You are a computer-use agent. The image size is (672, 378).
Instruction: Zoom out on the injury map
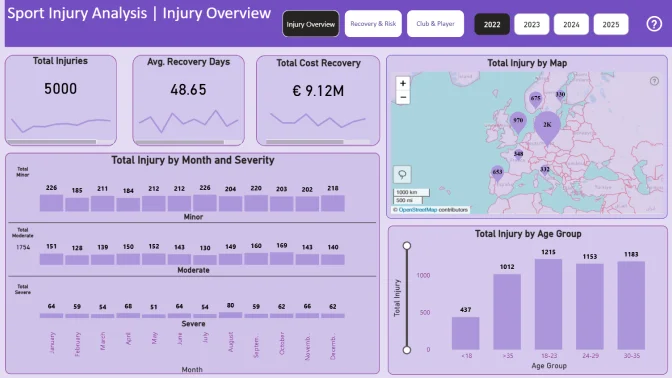pos(402,97)
